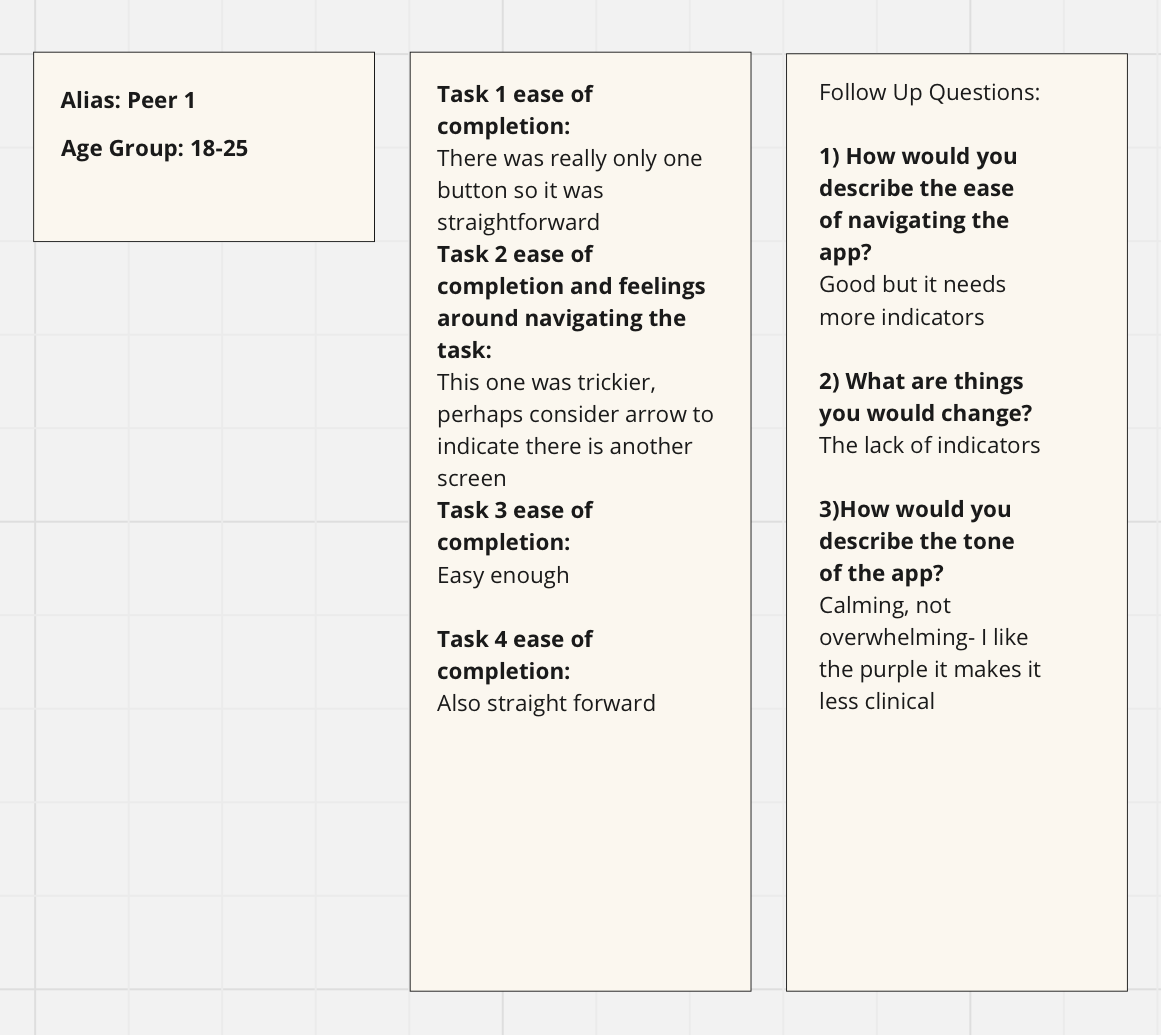Click question 1 about ease of navigating
This screenshot has height=1035, width=1161.
(918, 204)
